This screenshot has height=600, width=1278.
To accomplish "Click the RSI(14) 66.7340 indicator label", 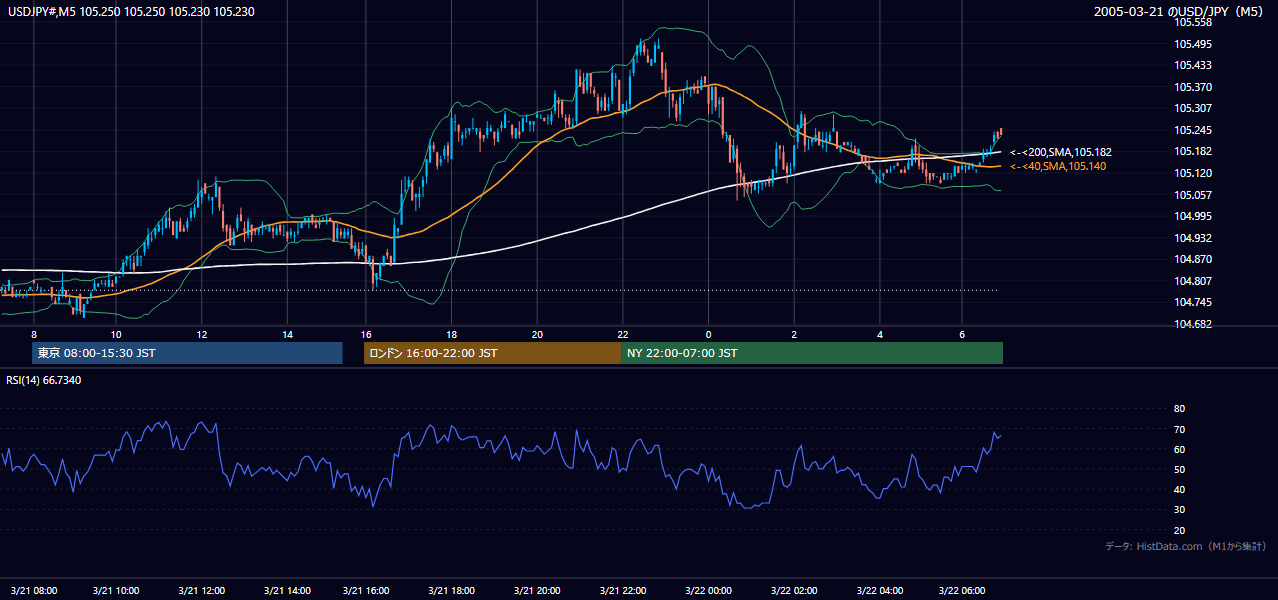I will [44, 380].
